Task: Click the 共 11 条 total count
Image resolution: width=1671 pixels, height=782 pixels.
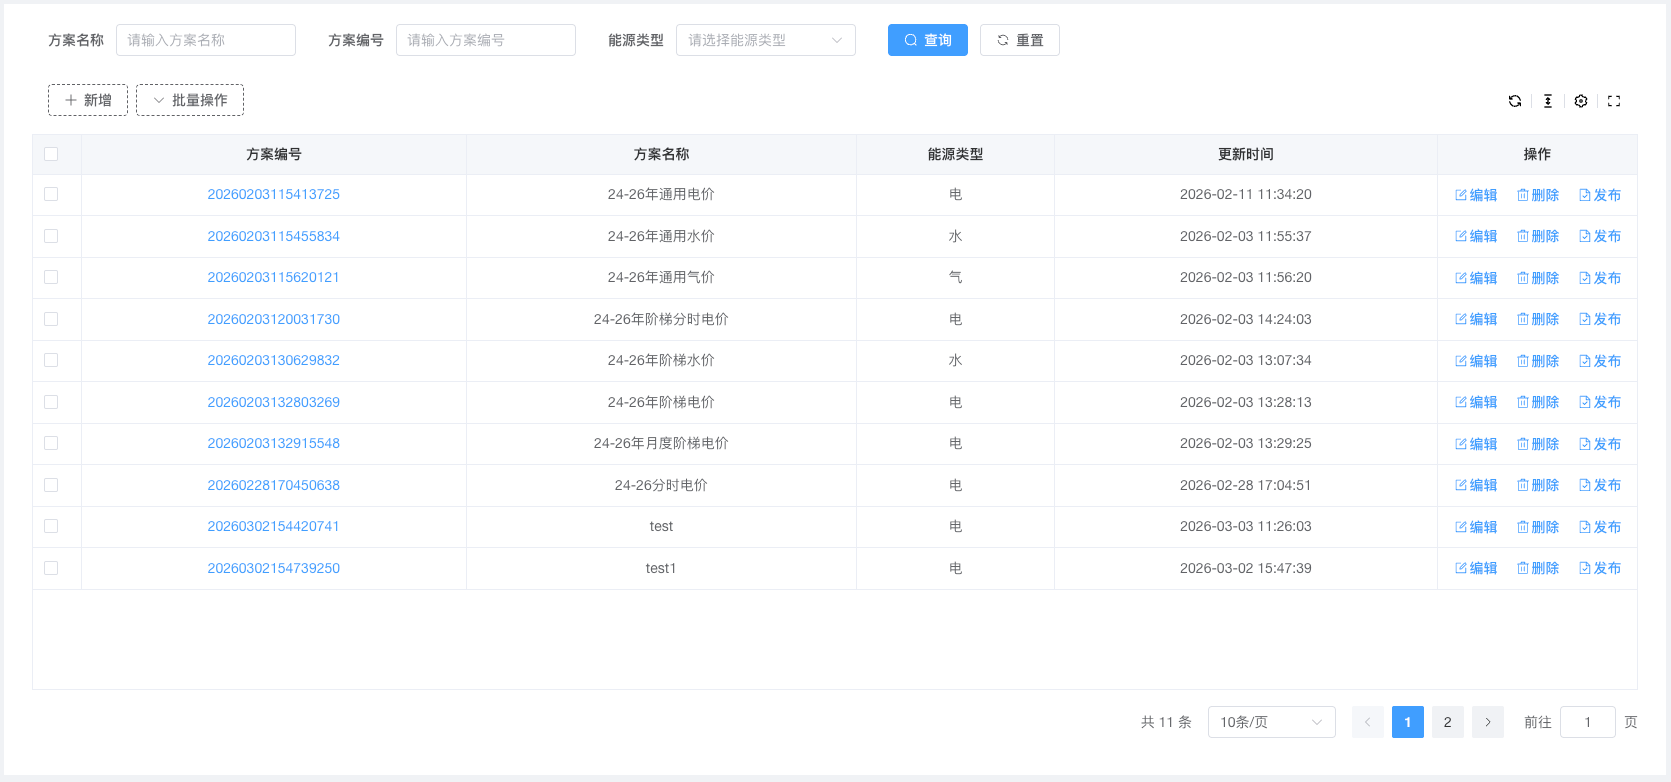Action: pyautogui.click(x=1166, y=722)
